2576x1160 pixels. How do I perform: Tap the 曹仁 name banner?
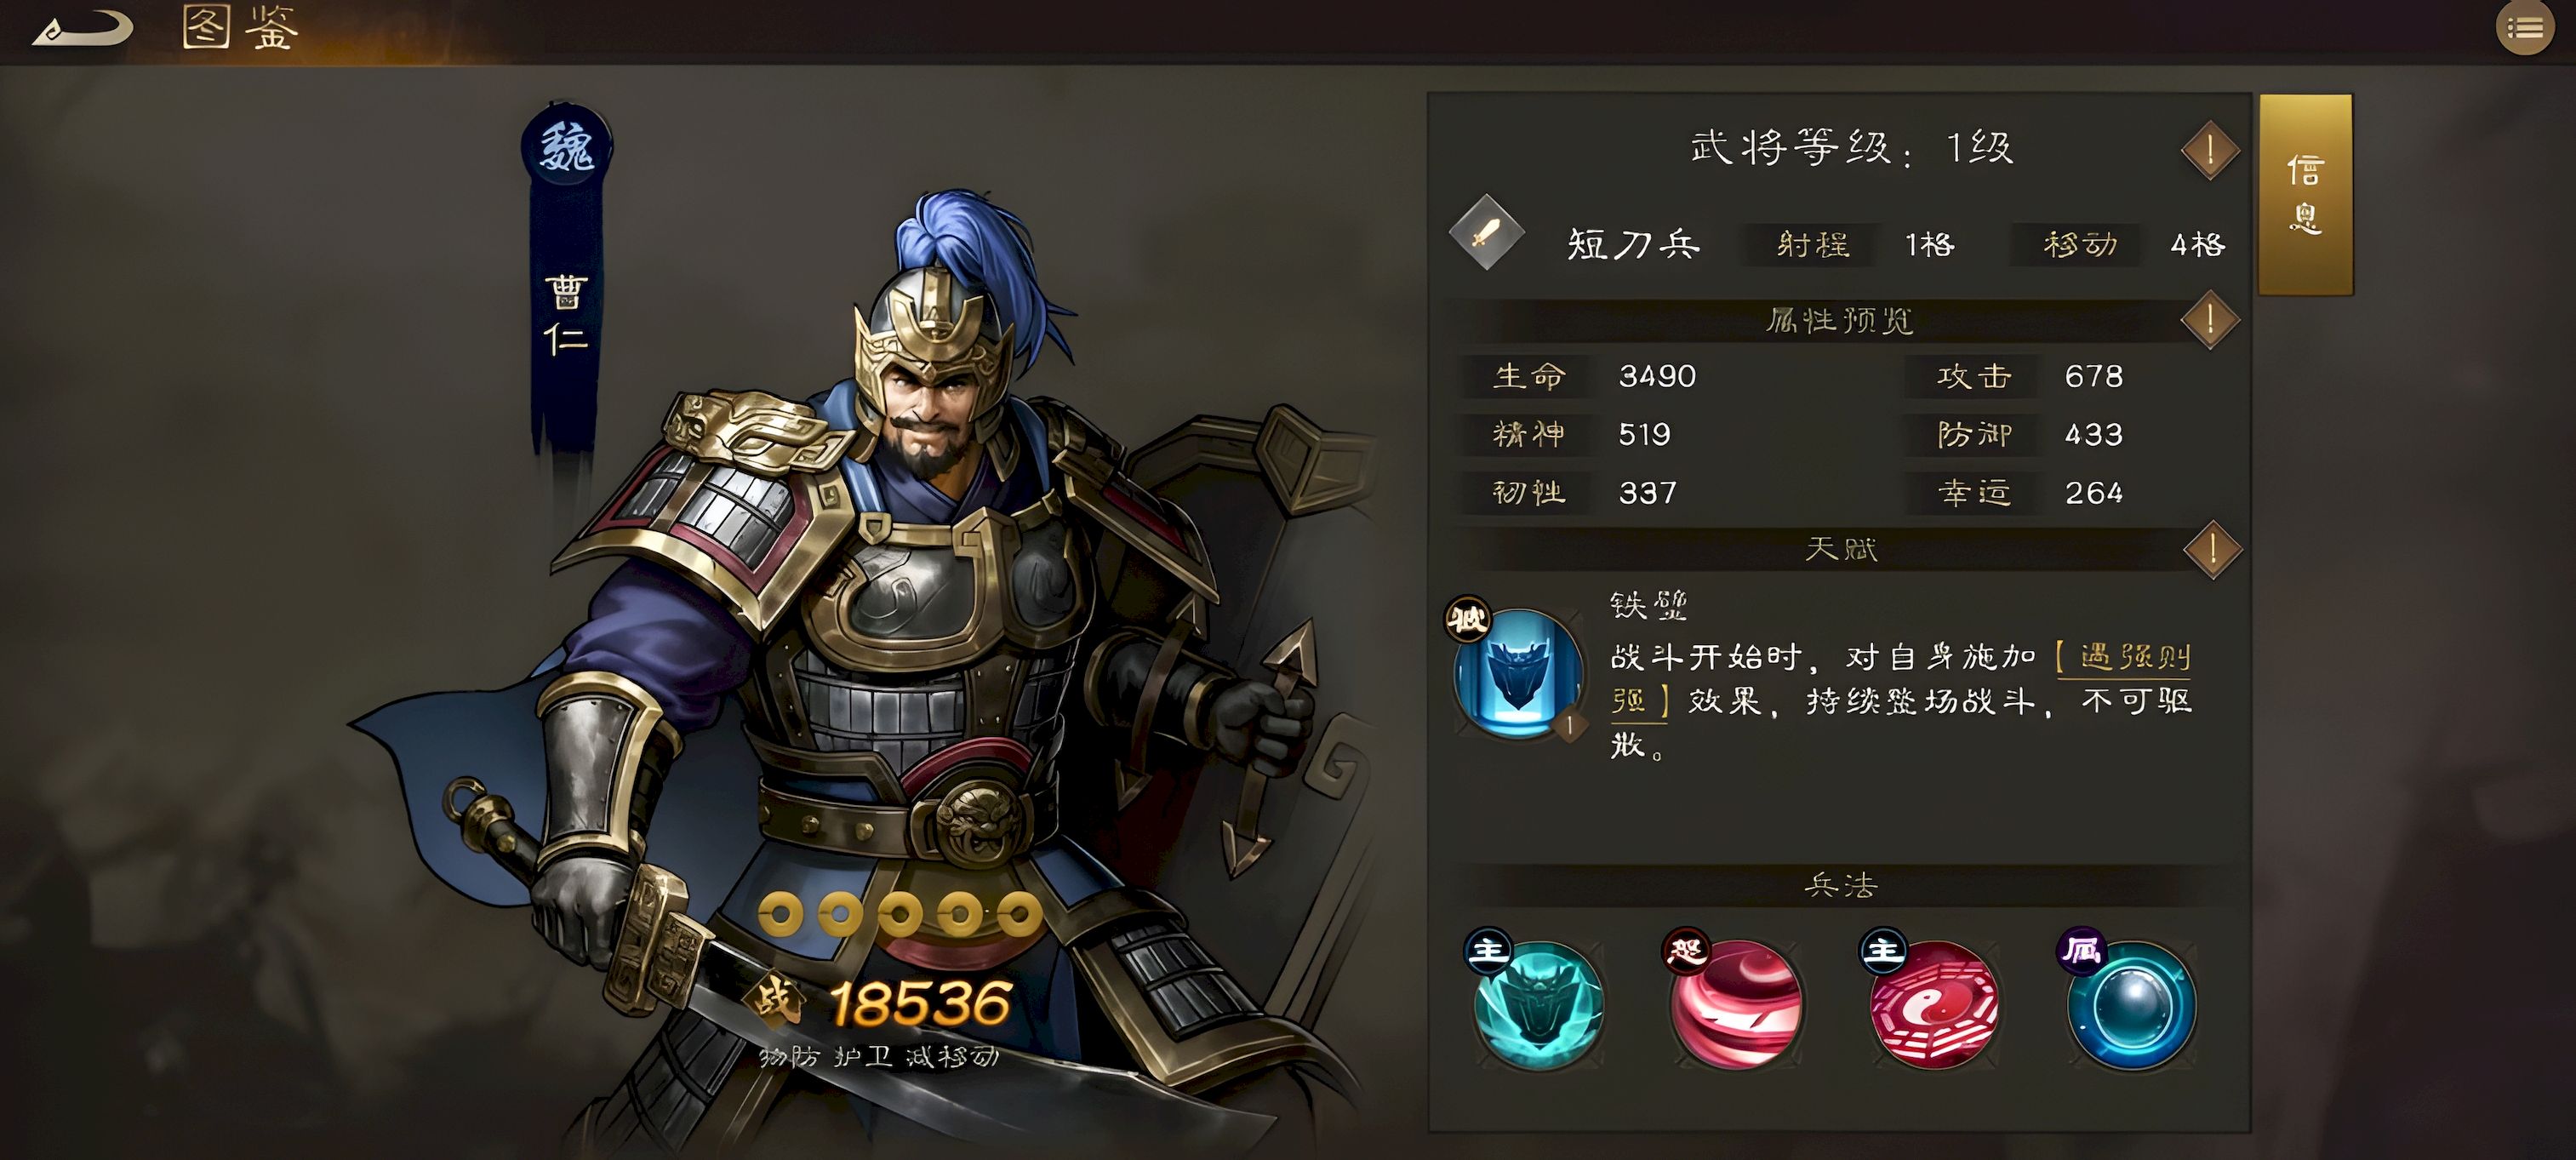point(566,315)
